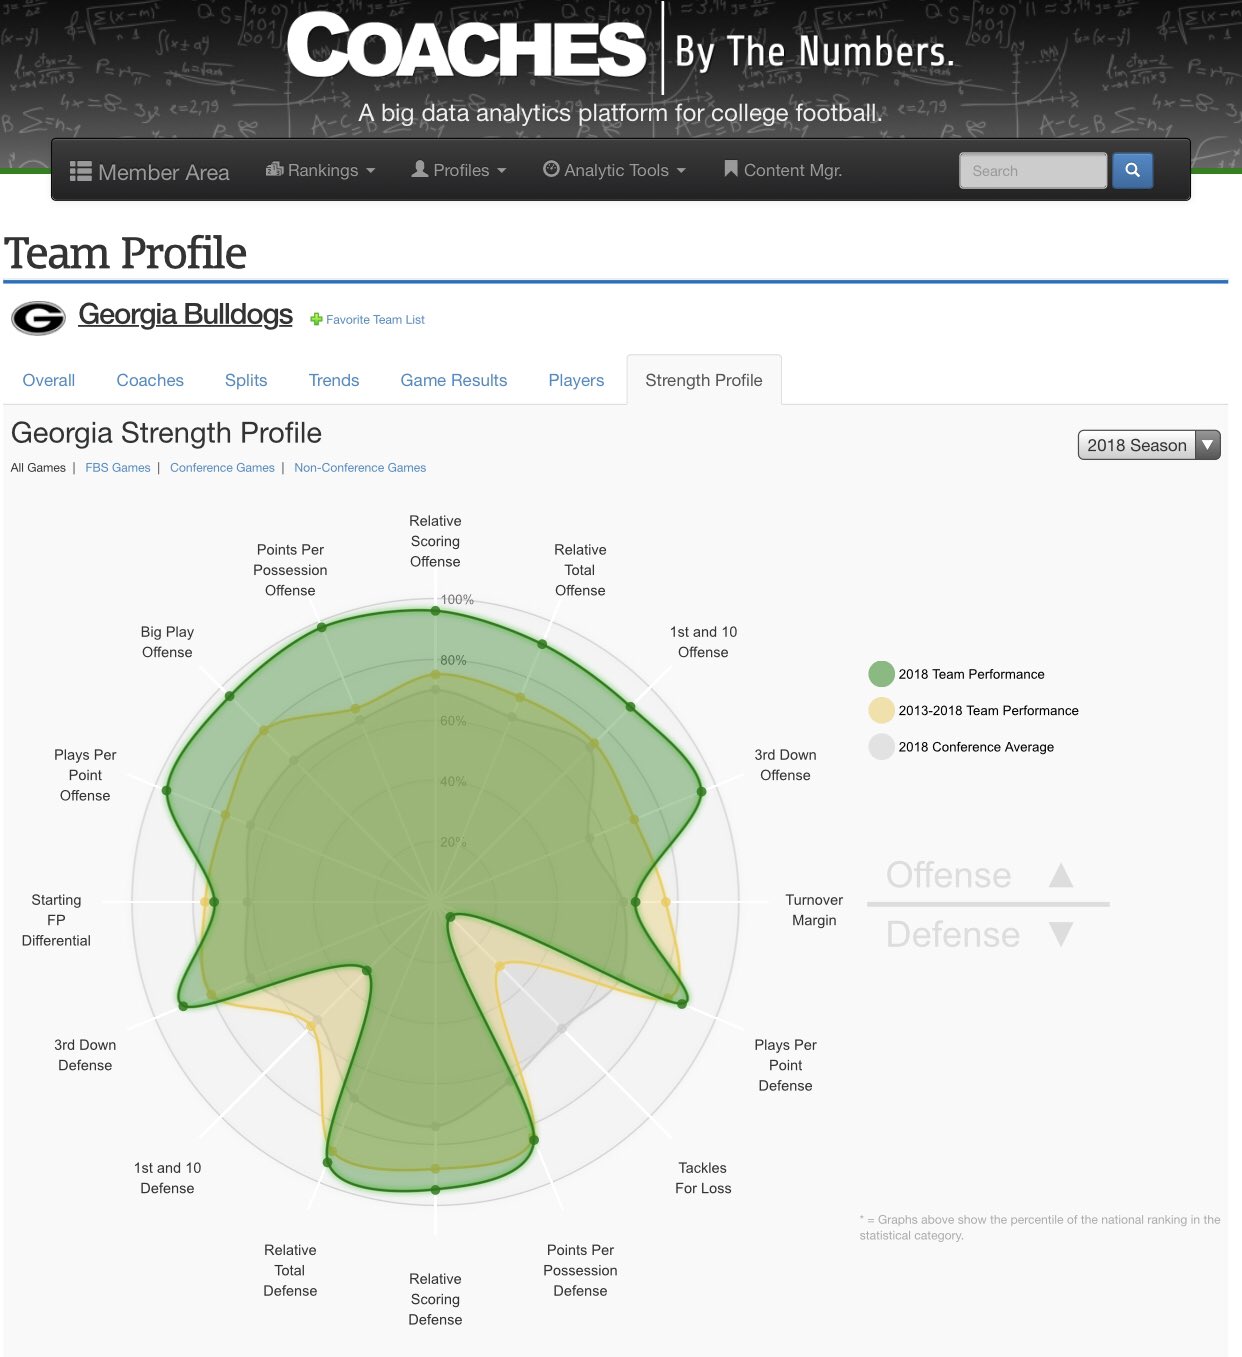This screenshot has height=1357, width=1242.
Task: Click the Analytic Tools gauge icon
Action: point(551,170)
